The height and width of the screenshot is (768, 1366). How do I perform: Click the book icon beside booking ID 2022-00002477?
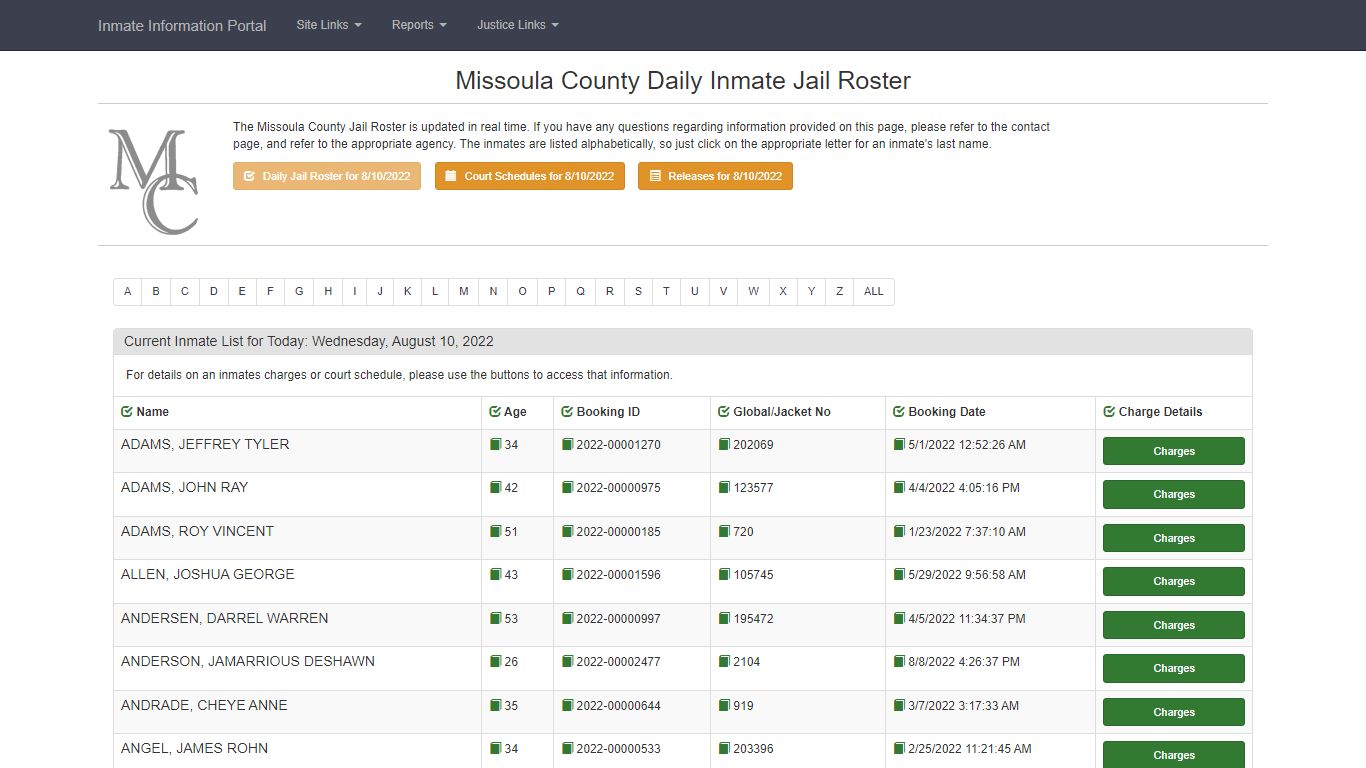[x=567, y=661]
